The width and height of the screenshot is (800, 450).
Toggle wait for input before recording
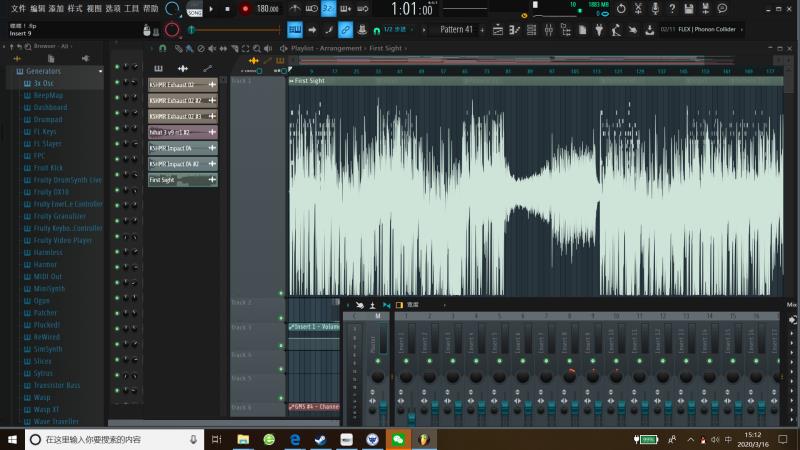click(311, 9)
